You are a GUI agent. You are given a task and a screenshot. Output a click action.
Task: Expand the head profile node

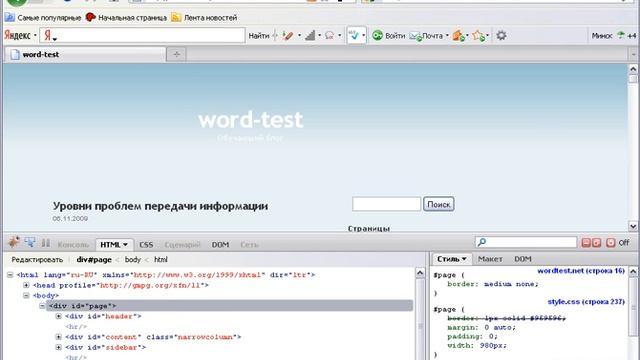[26, 285]
